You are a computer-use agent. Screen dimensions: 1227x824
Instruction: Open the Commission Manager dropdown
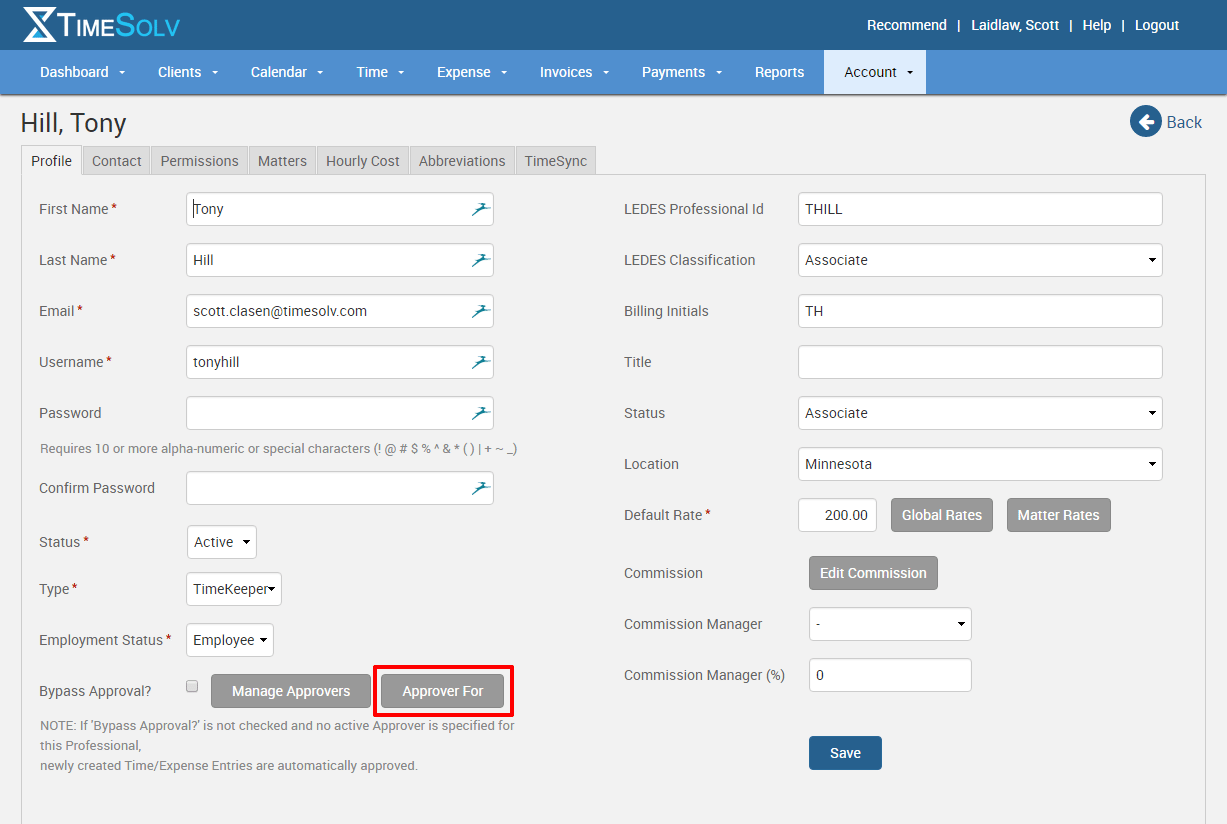click(889, 624)
